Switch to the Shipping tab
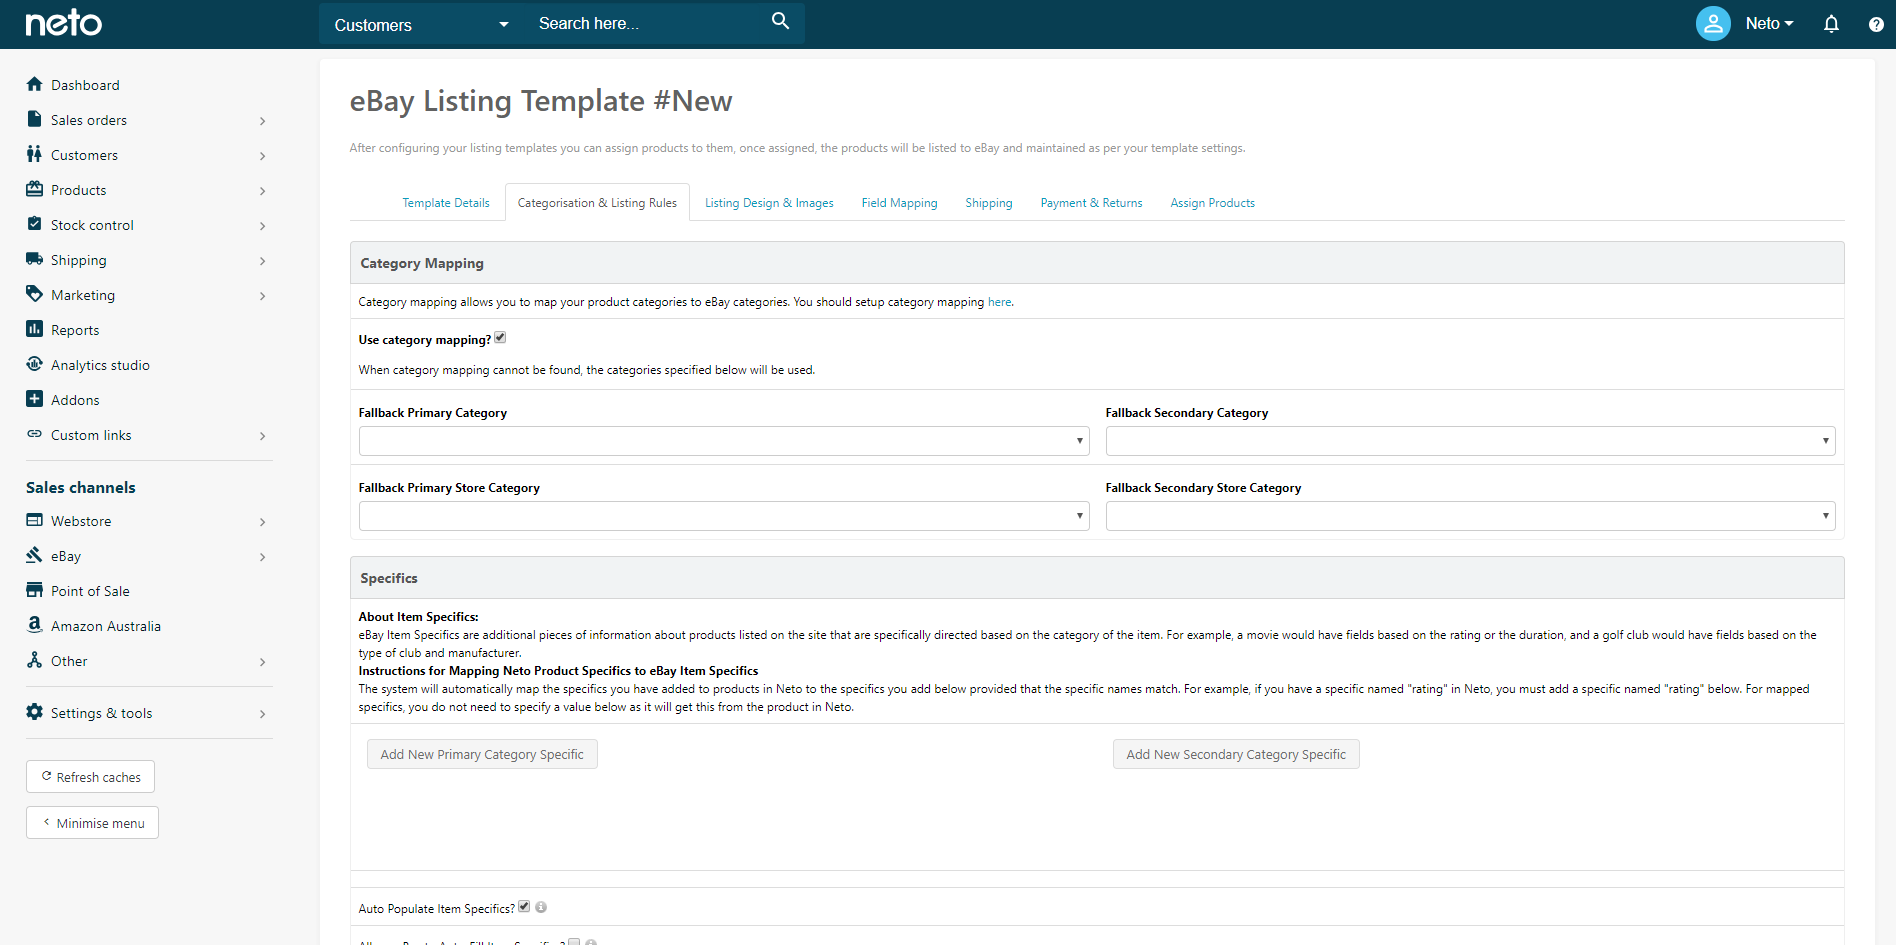1896x945 pixels. coord(989,203)
